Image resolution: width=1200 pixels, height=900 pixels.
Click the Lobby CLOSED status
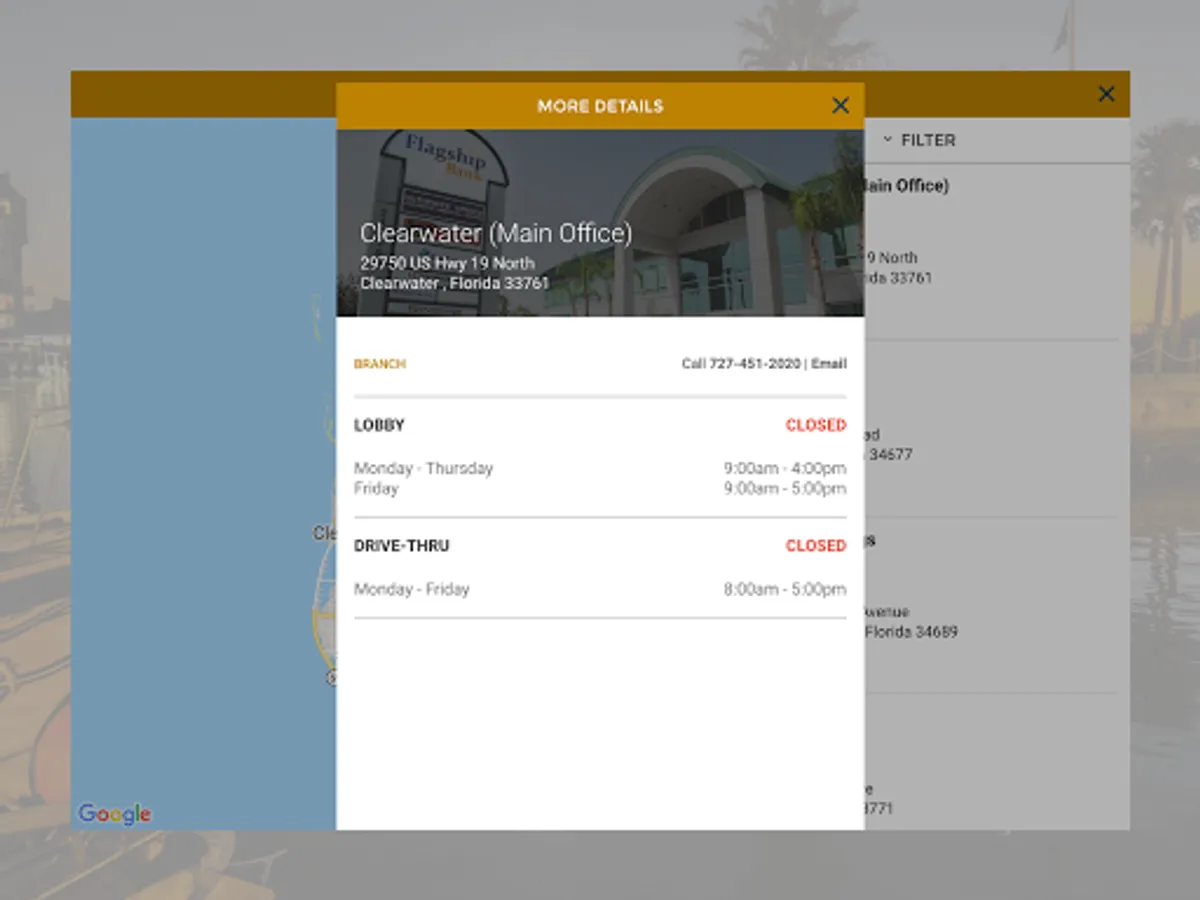(816, 425)
